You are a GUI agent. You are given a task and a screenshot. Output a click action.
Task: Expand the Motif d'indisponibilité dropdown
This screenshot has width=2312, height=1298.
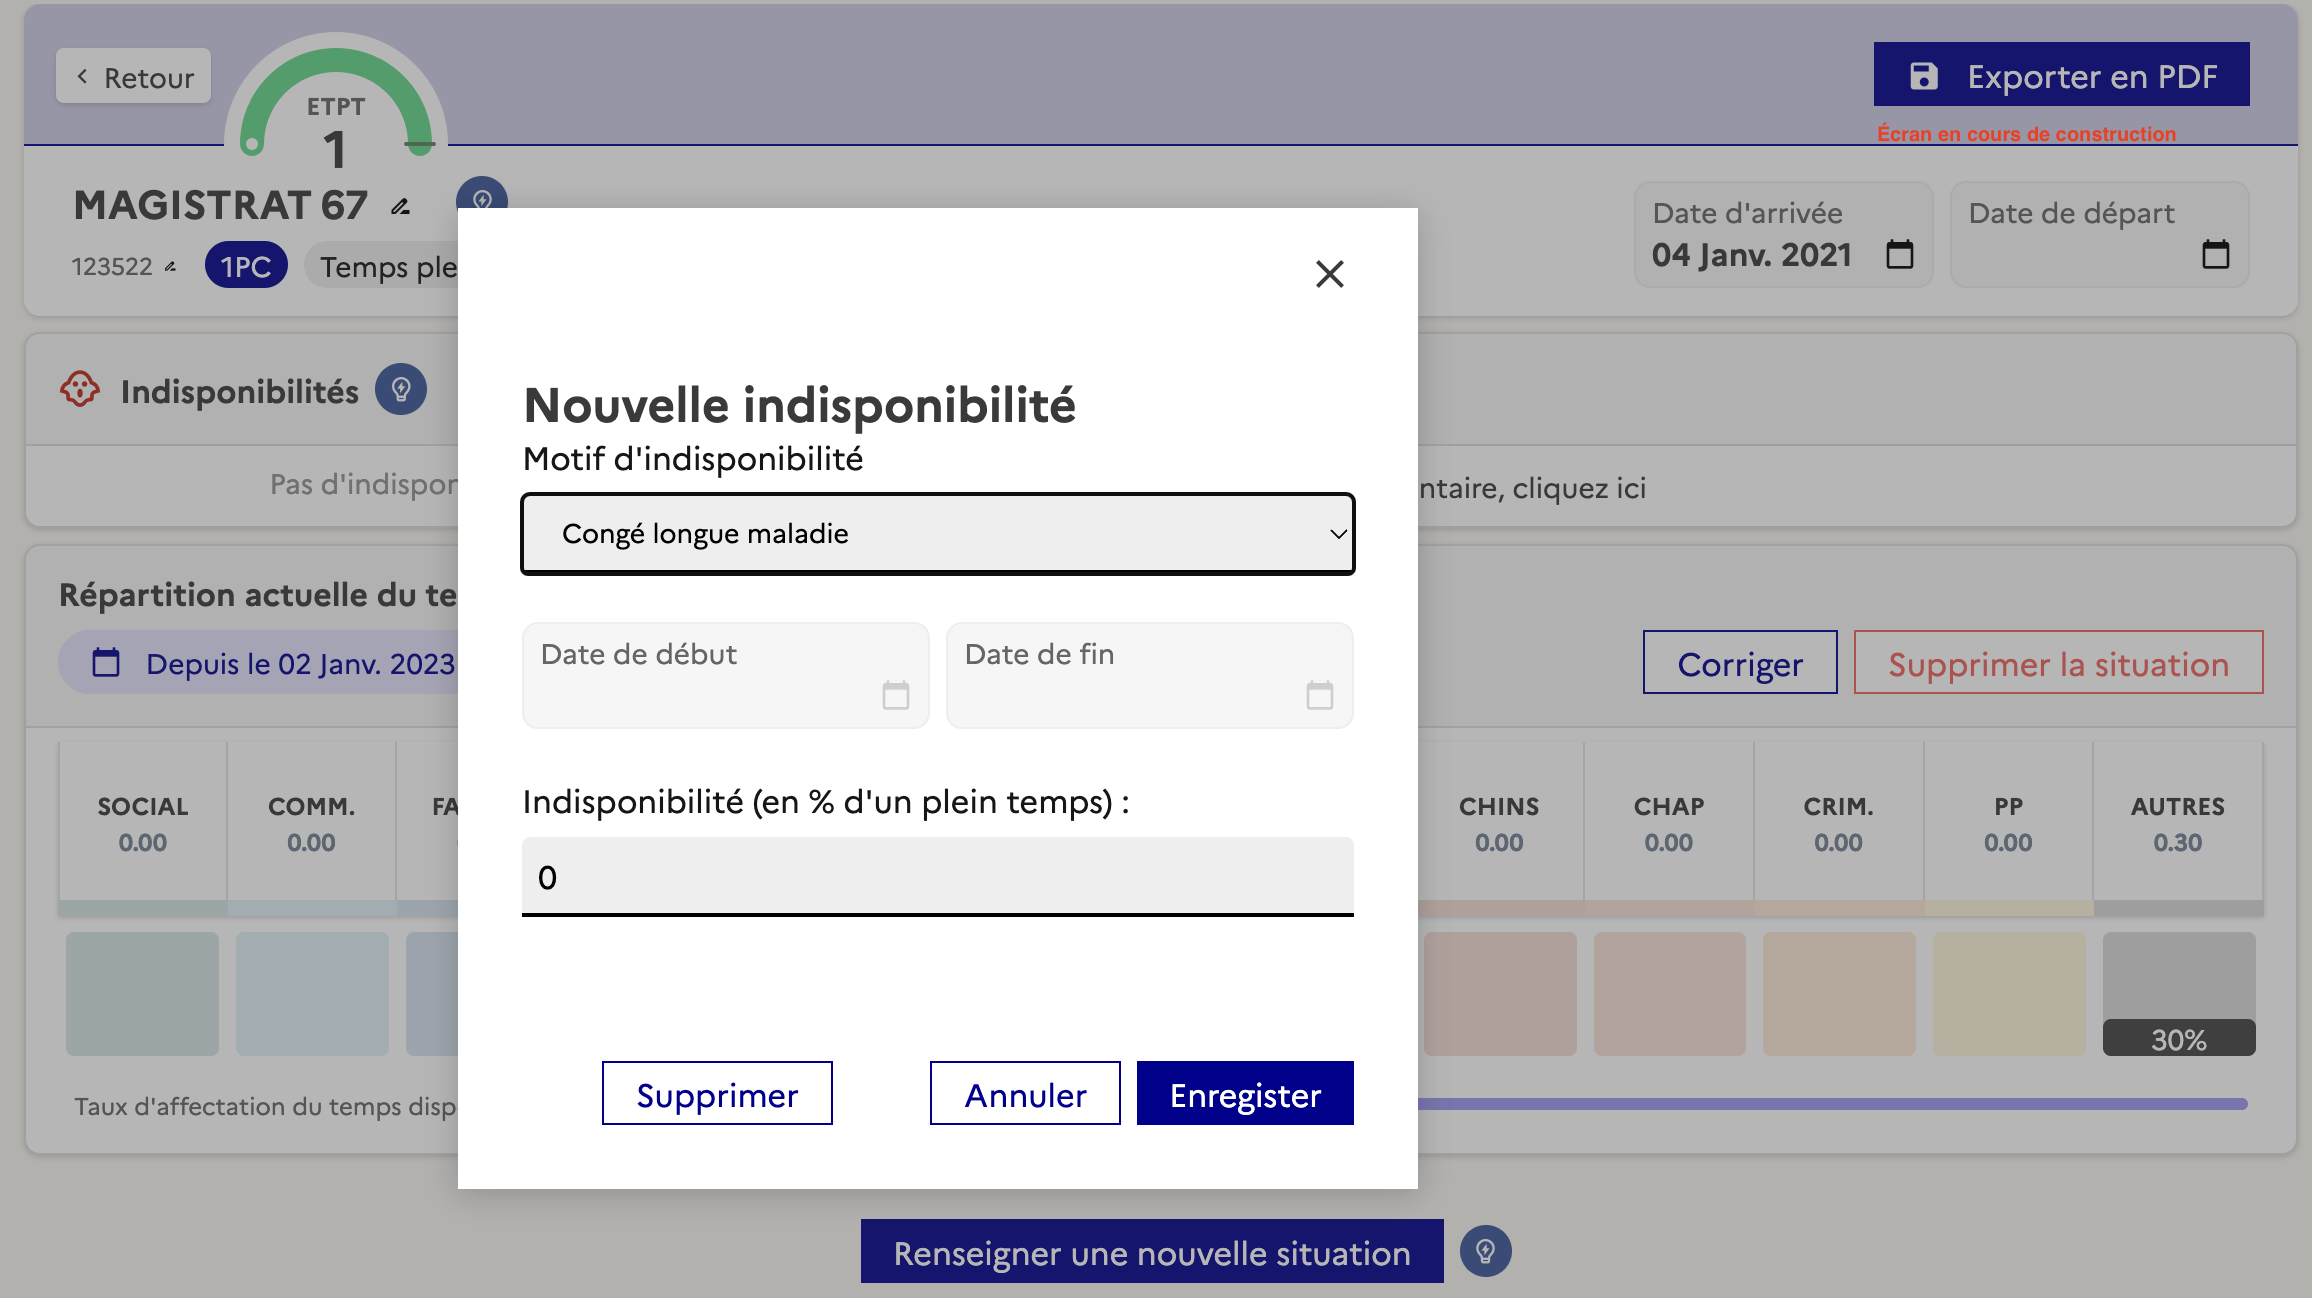[x=937, y=534]
